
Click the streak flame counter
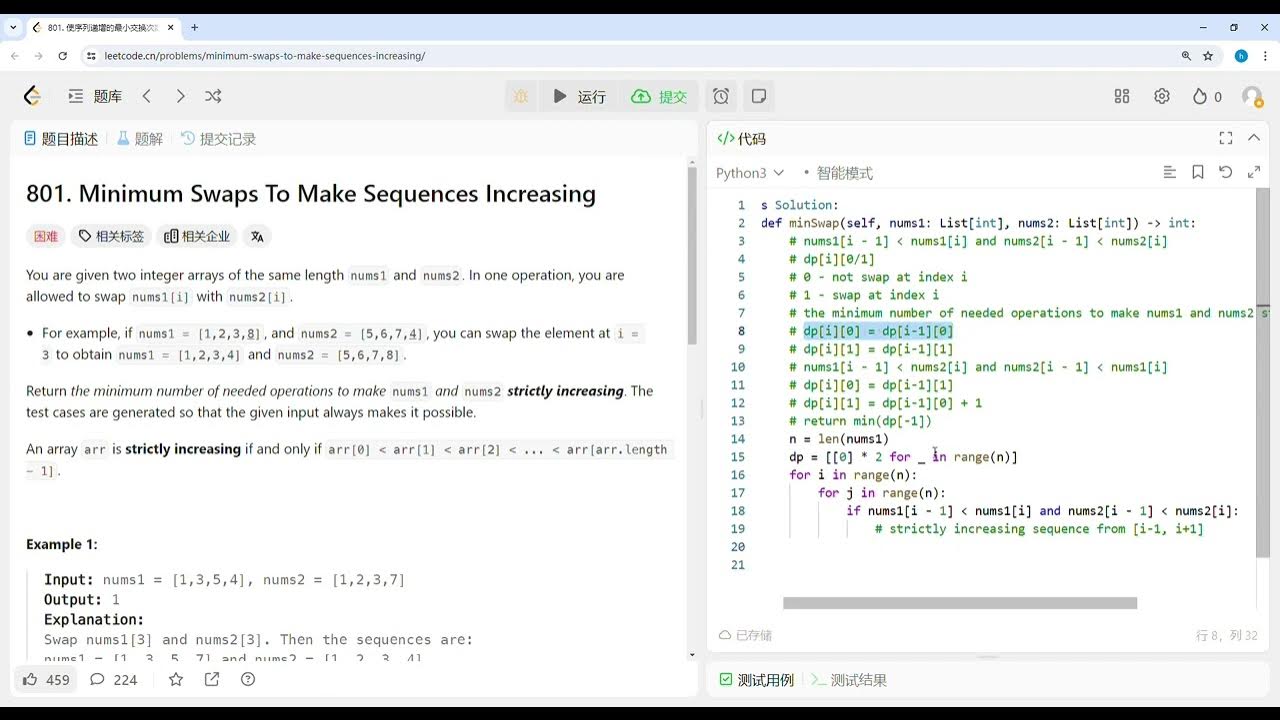click(x=1207, y=96)
